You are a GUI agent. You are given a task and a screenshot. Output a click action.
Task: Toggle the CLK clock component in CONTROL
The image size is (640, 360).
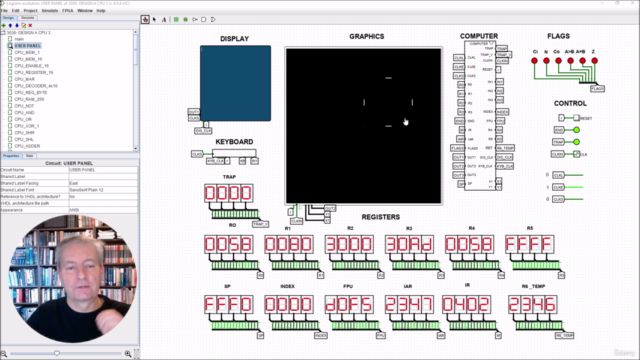coord(576,154)
